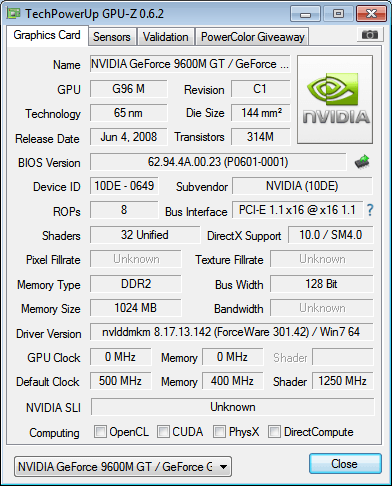The image size is (392, 486).
Task: Open the PowerColor Giveaway tab
Action: click(253, 37)
